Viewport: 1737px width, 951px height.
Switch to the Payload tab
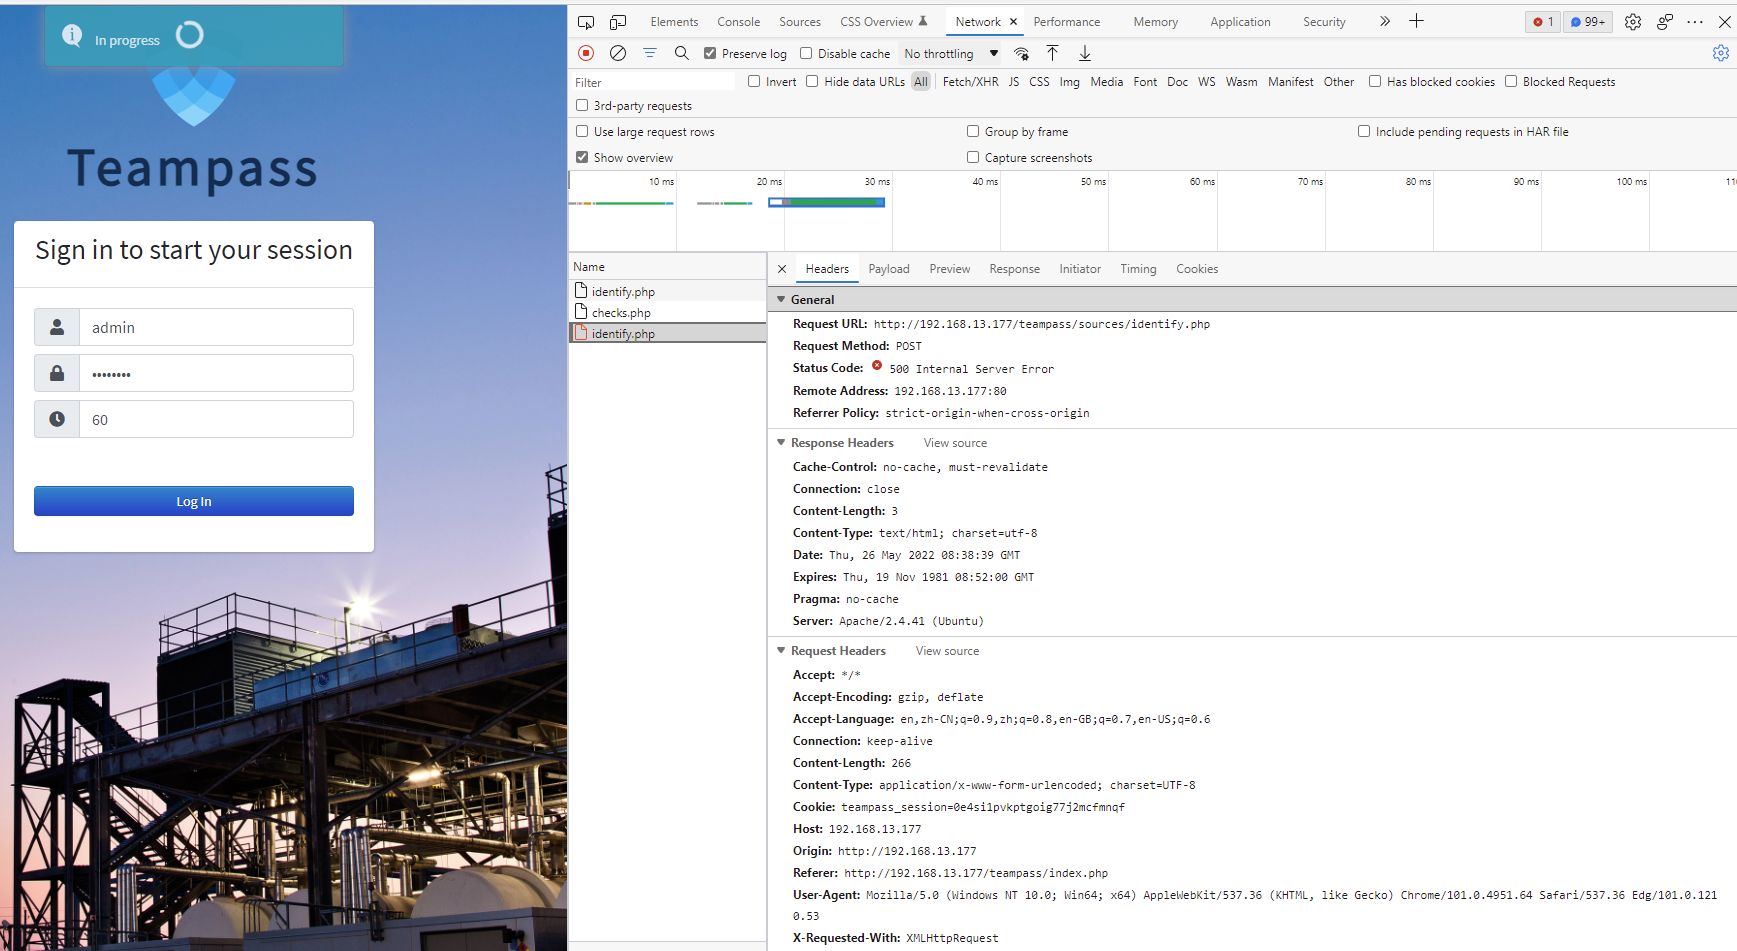(x=888, y=269)
